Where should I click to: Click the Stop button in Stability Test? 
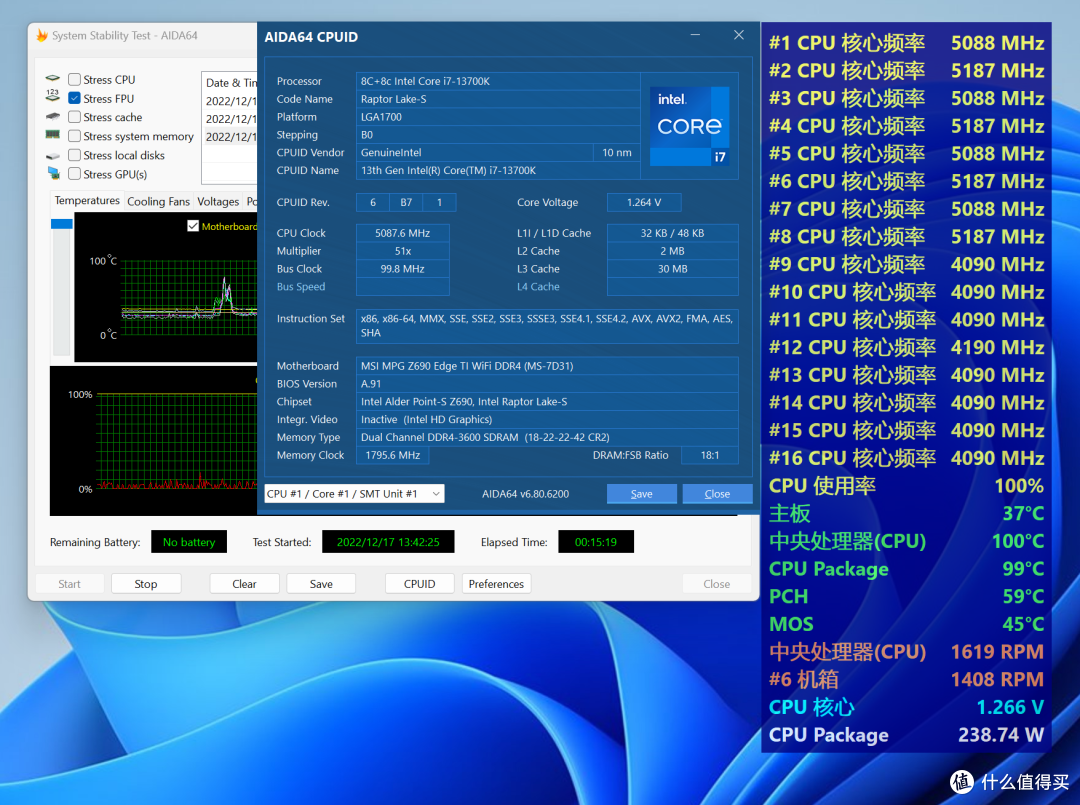coord(145,583)
